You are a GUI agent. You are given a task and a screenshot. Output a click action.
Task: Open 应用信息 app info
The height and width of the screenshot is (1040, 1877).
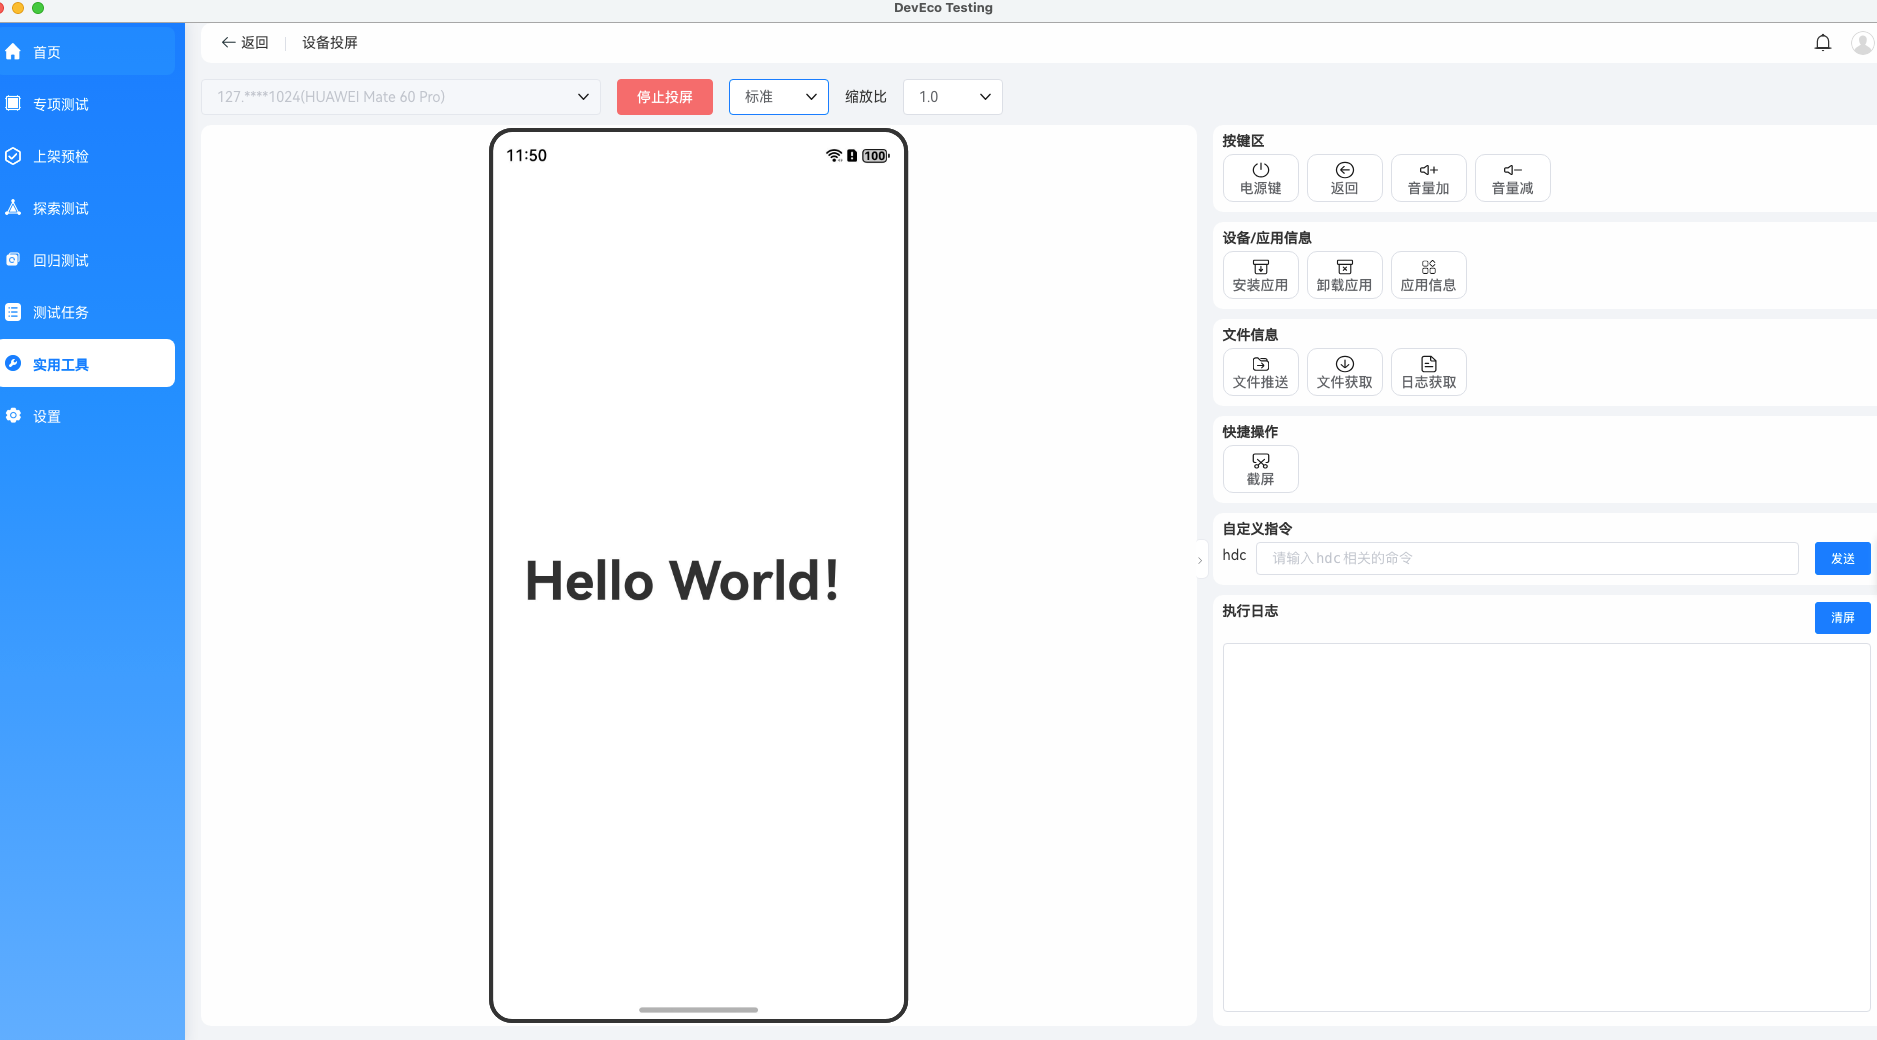pos(1429,275)
